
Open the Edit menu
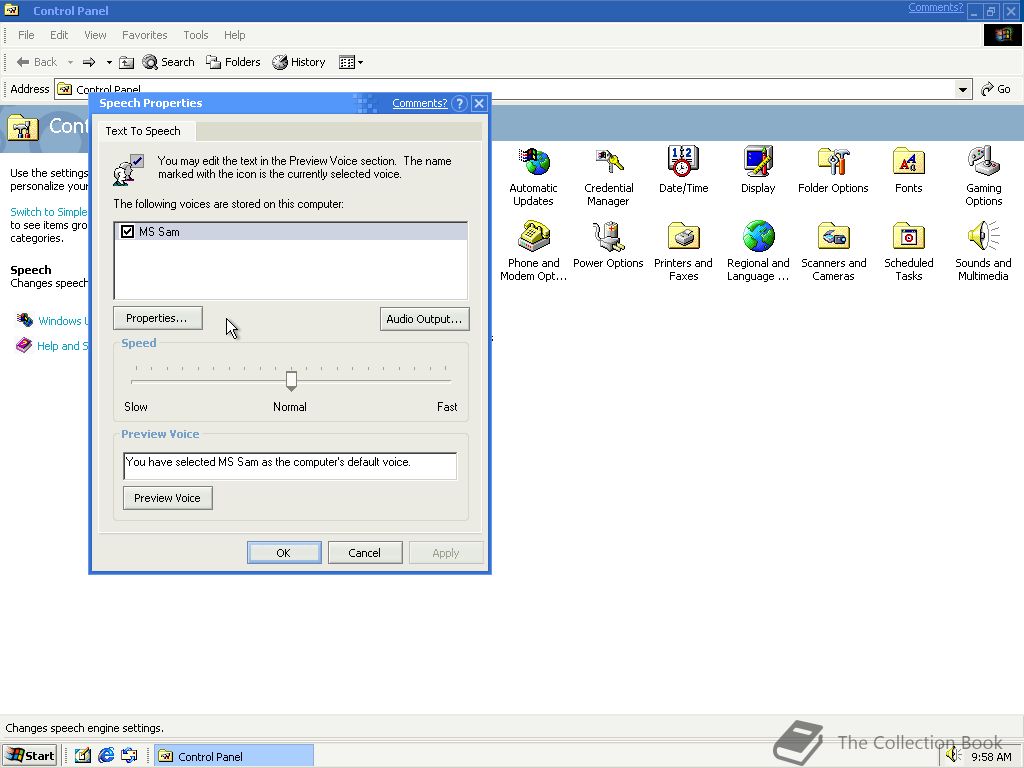point(59,35)
